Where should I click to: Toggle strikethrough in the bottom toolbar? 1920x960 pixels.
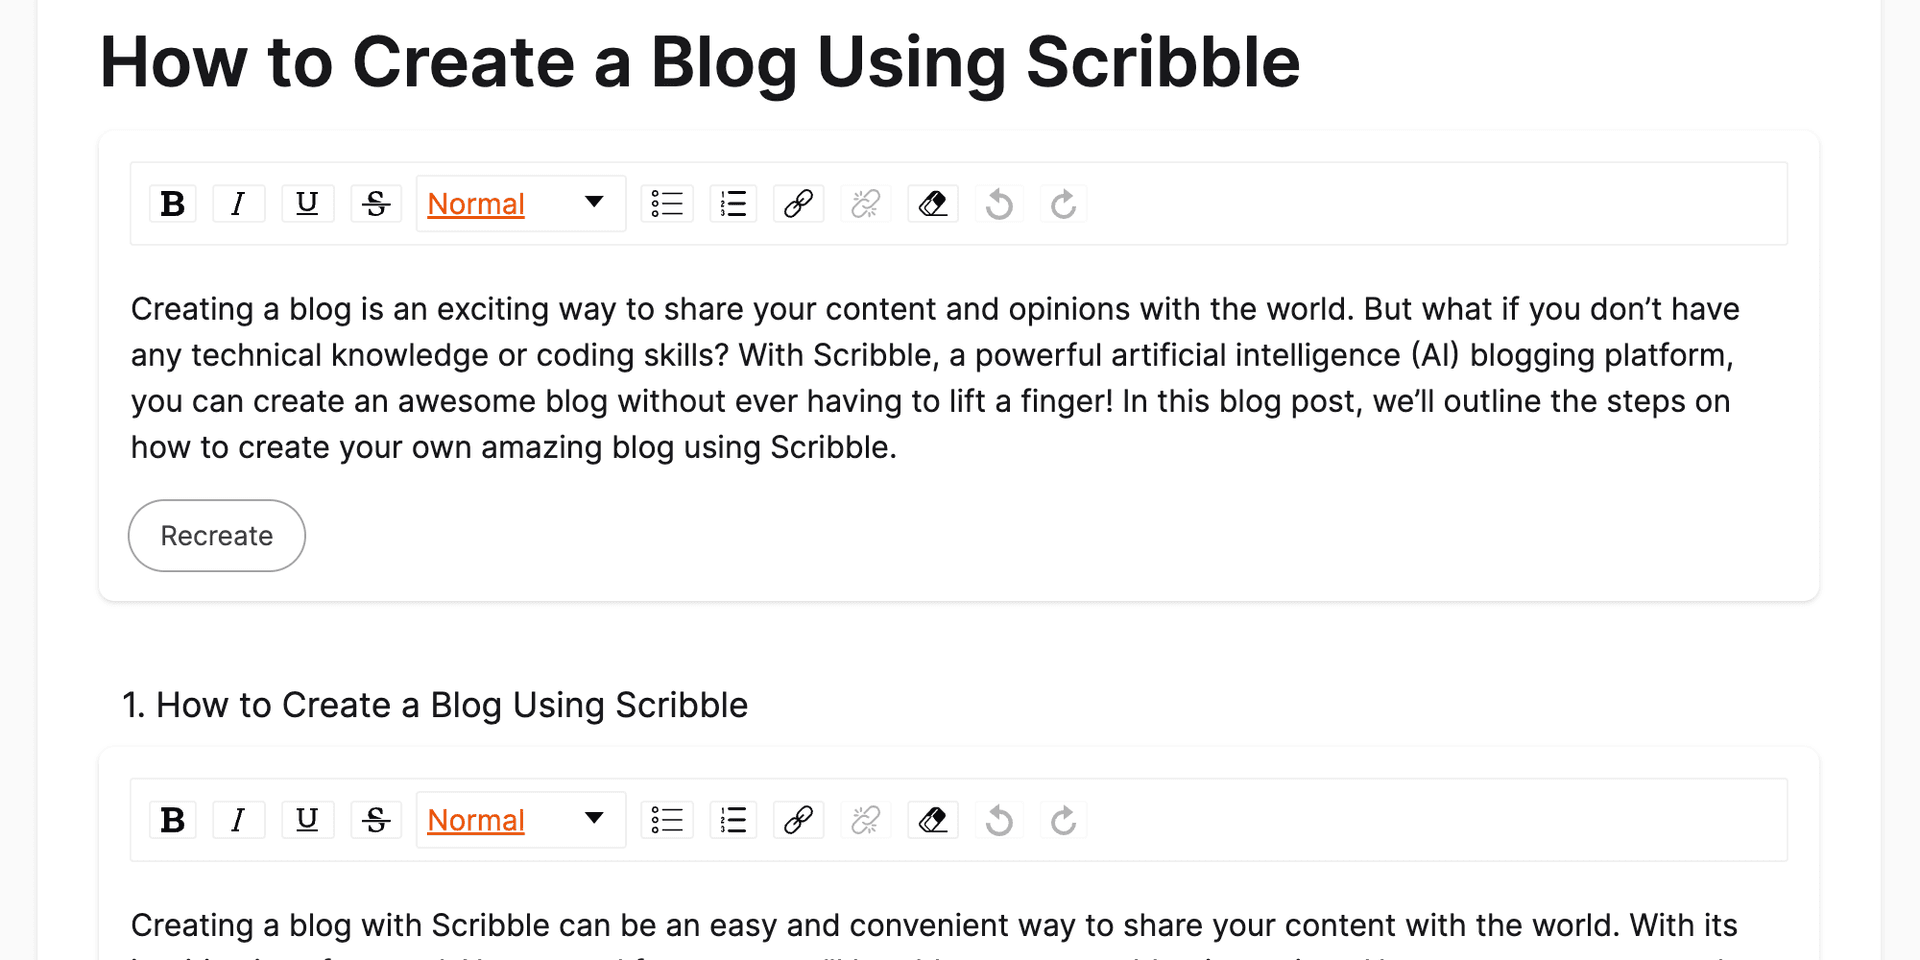tap(375, 819)
